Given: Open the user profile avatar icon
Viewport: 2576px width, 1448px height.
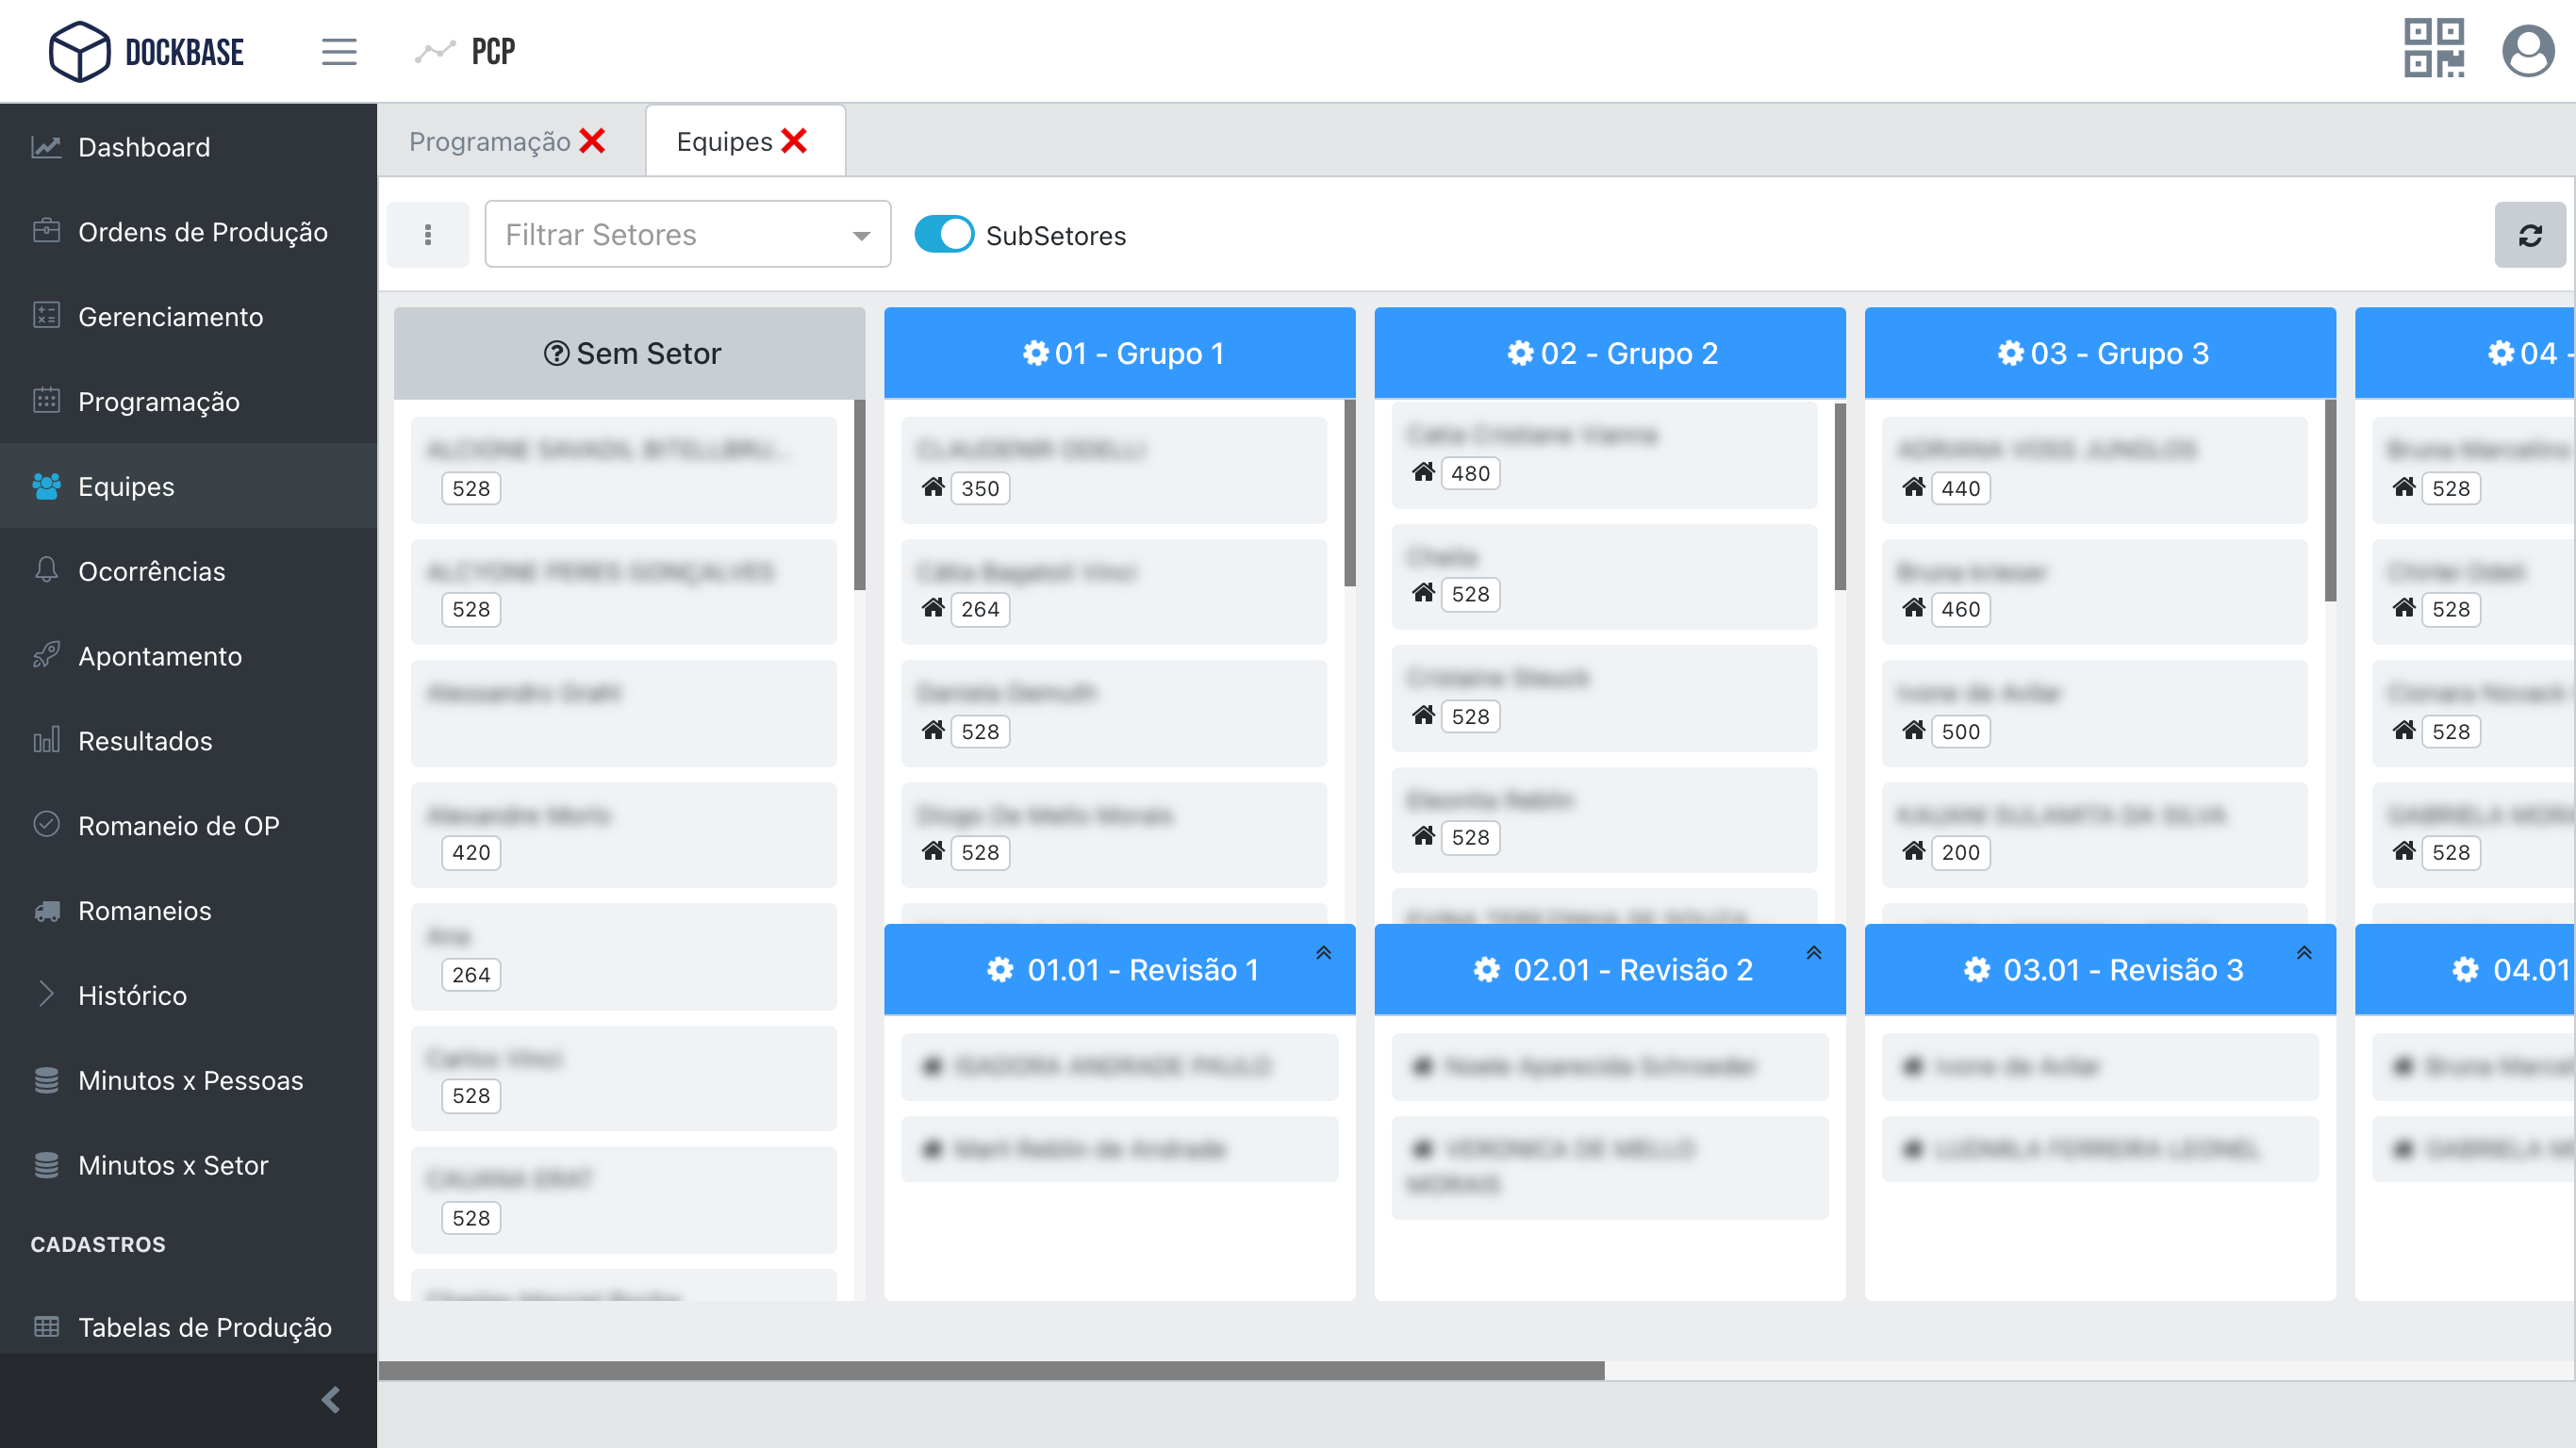Looking at the screenshot, I should click(x=2527, y=50).
